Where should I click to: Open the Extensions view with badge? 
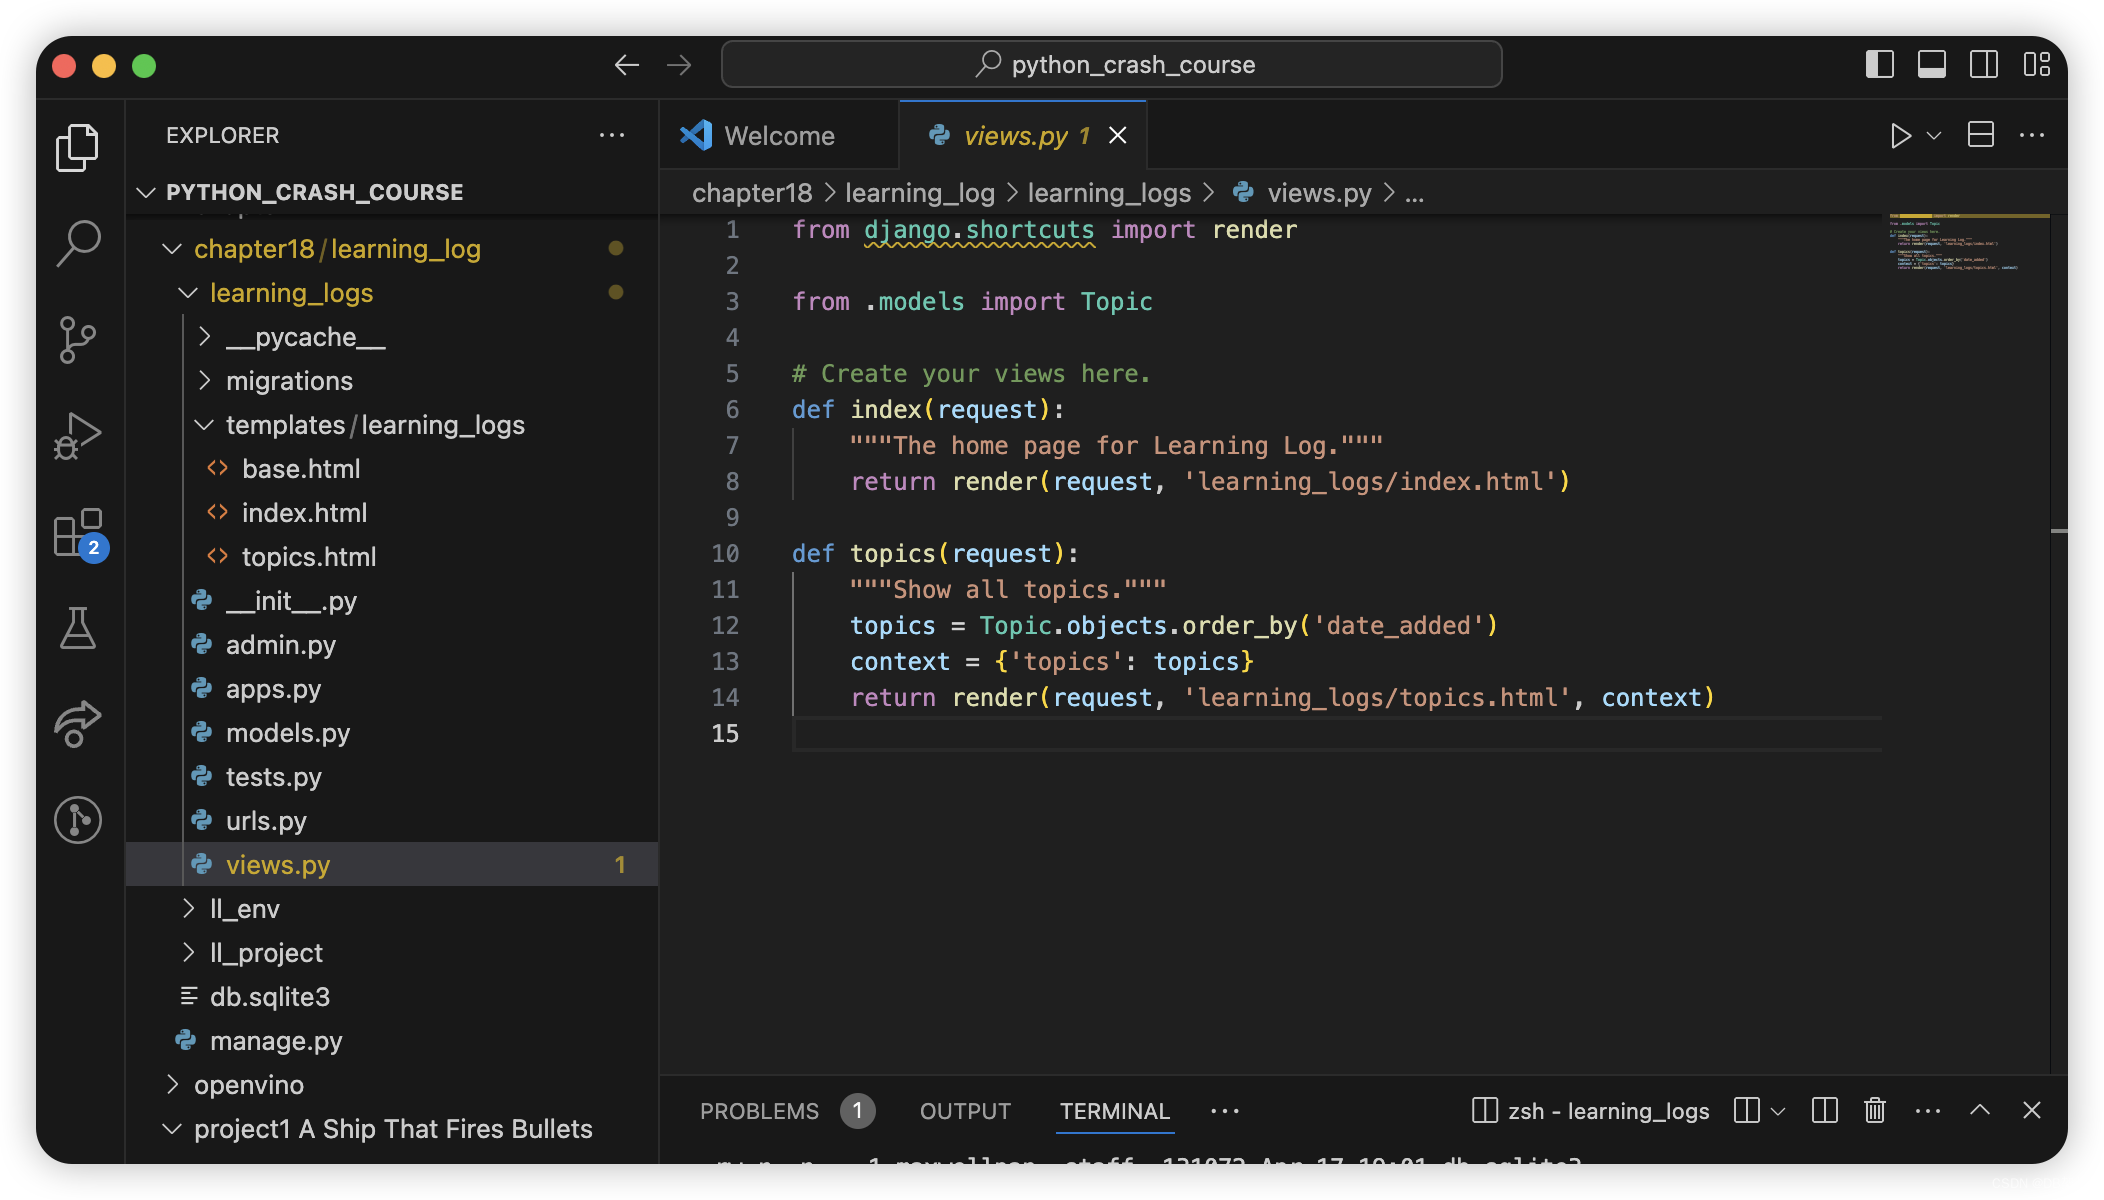pos(78,533)
